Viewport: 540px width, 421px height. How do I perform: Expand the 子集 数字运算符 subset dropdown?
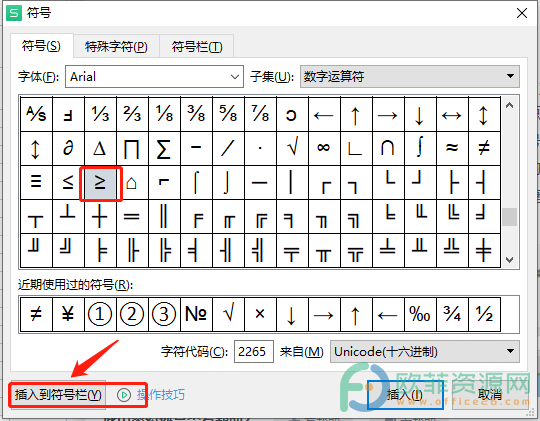tap(409, 76)
